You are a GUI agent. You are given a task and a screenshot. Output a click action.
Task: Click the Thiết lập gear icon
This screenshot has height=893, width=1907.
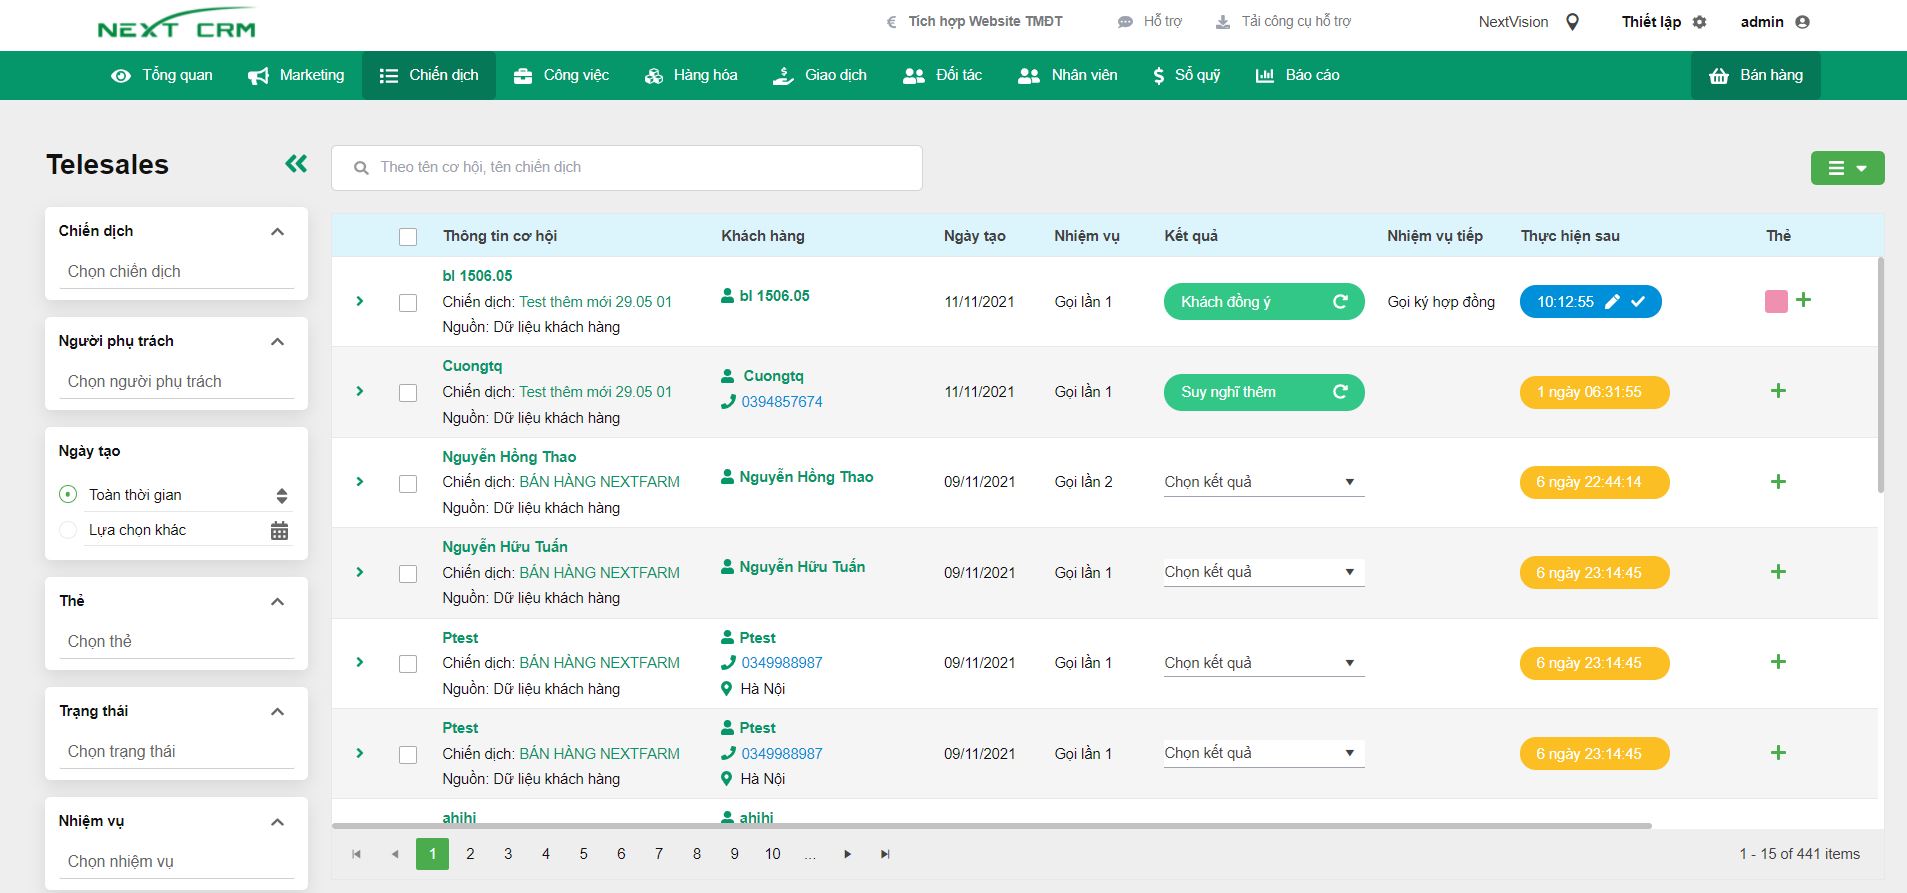tap(1699, 22)
